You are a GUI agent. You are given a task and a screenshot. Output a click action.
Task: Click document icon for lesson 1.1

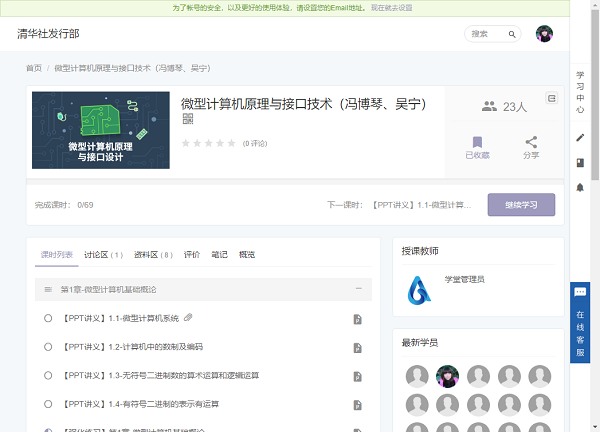tap(357, 319)
